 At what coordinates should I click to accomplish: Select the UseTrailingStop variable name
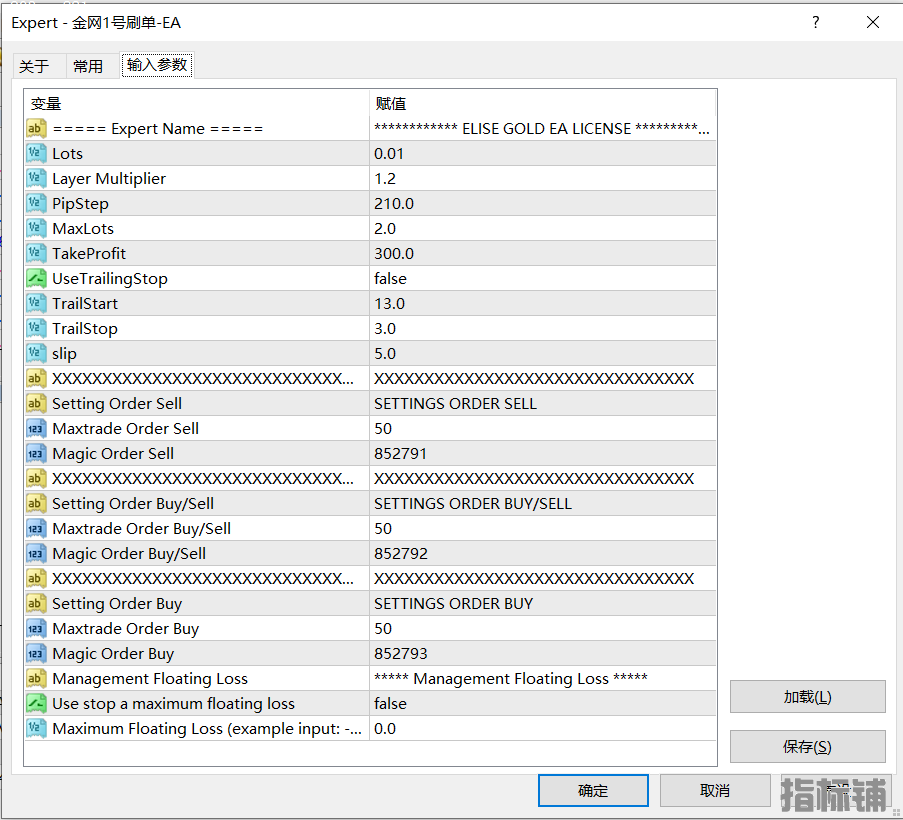109,279
